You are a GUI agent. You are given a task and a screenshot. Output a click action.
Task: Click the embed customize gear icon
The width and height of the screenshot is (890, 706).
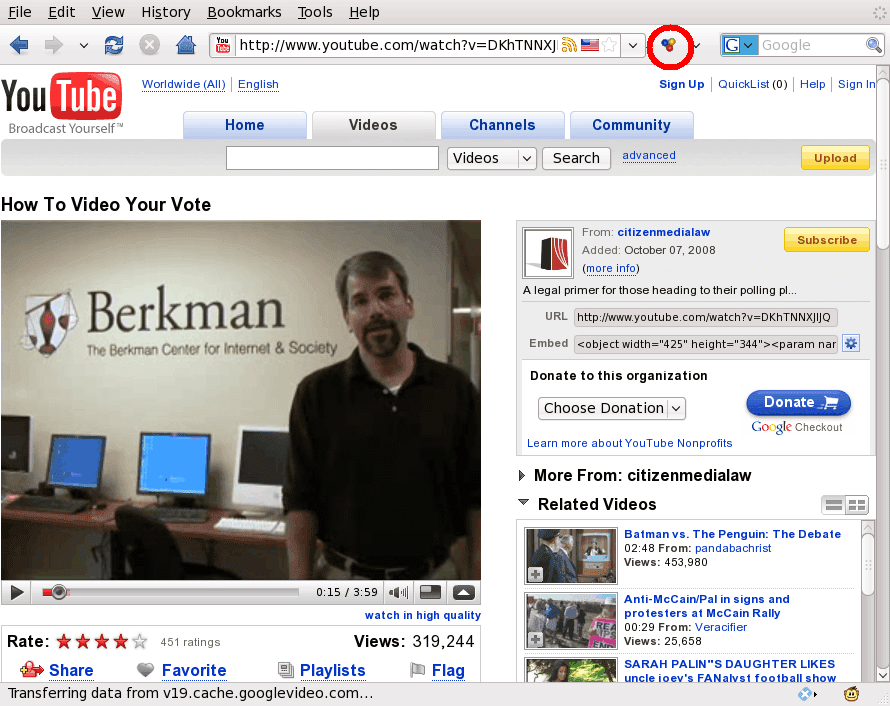click(850, 343)
